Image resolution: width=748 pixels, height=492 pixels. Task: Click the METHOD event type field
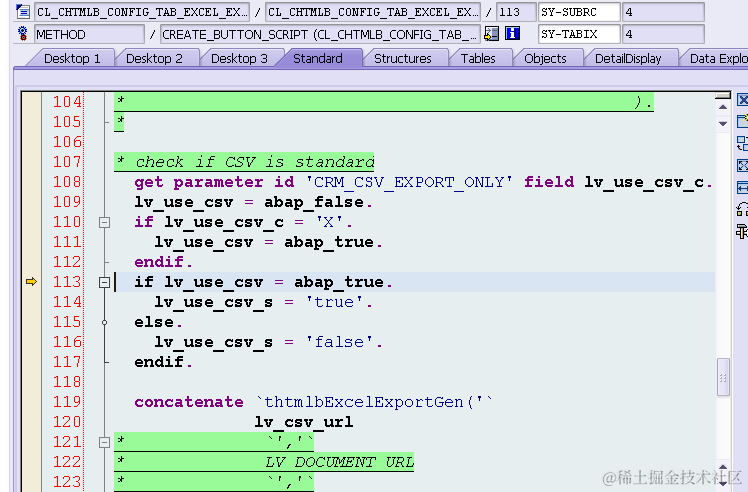pyautogui.click(x=89, y=34)
